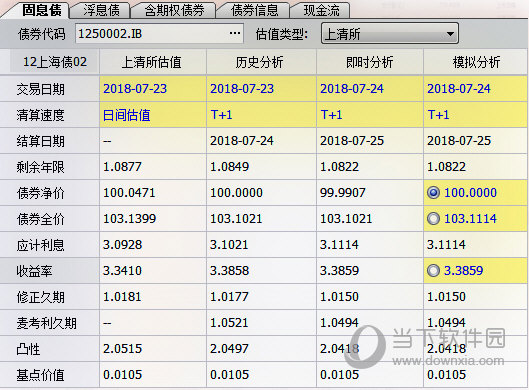Viewport: 529px width, 390px height.
Task: Open the 现金流 tab
Action: pyautogui.click(x=321, y=10)
